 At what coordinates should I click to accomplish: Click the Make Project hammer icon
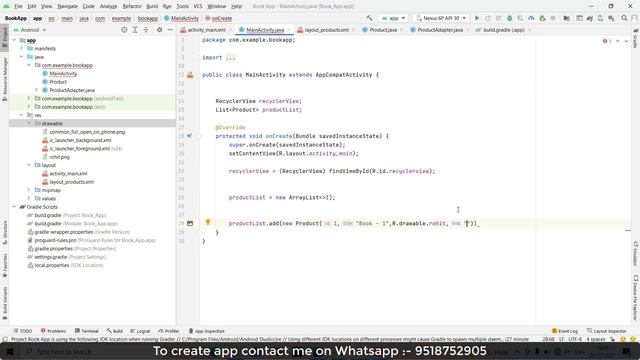[369, 18]
